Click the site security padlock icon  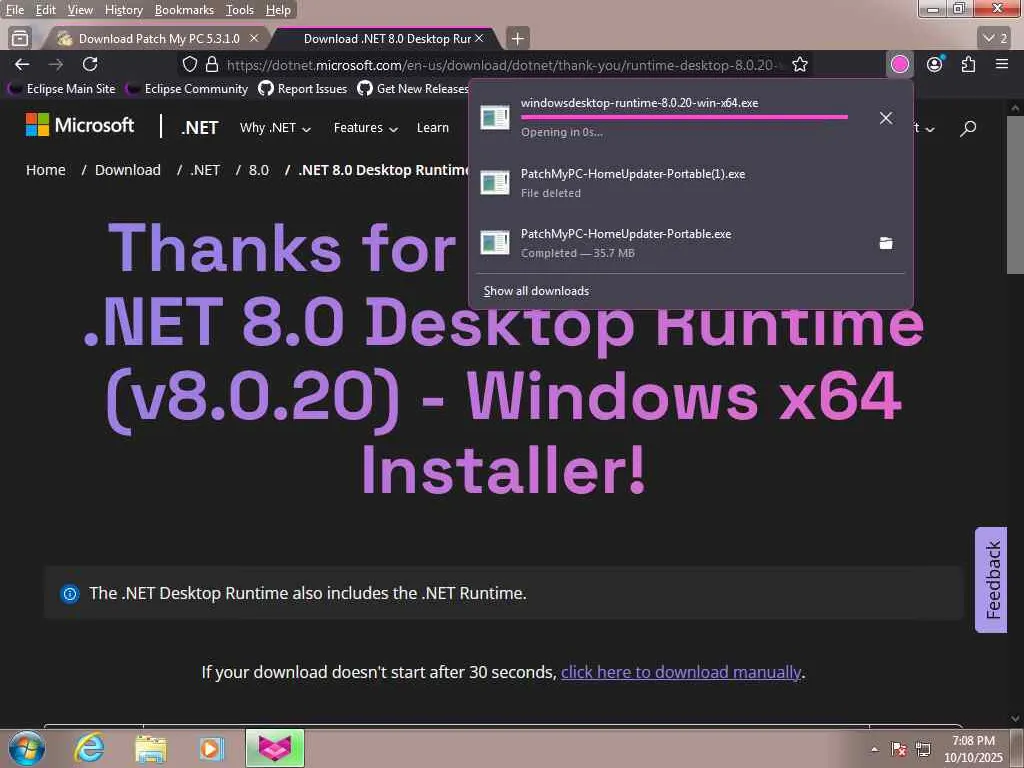tap(212, 64)
